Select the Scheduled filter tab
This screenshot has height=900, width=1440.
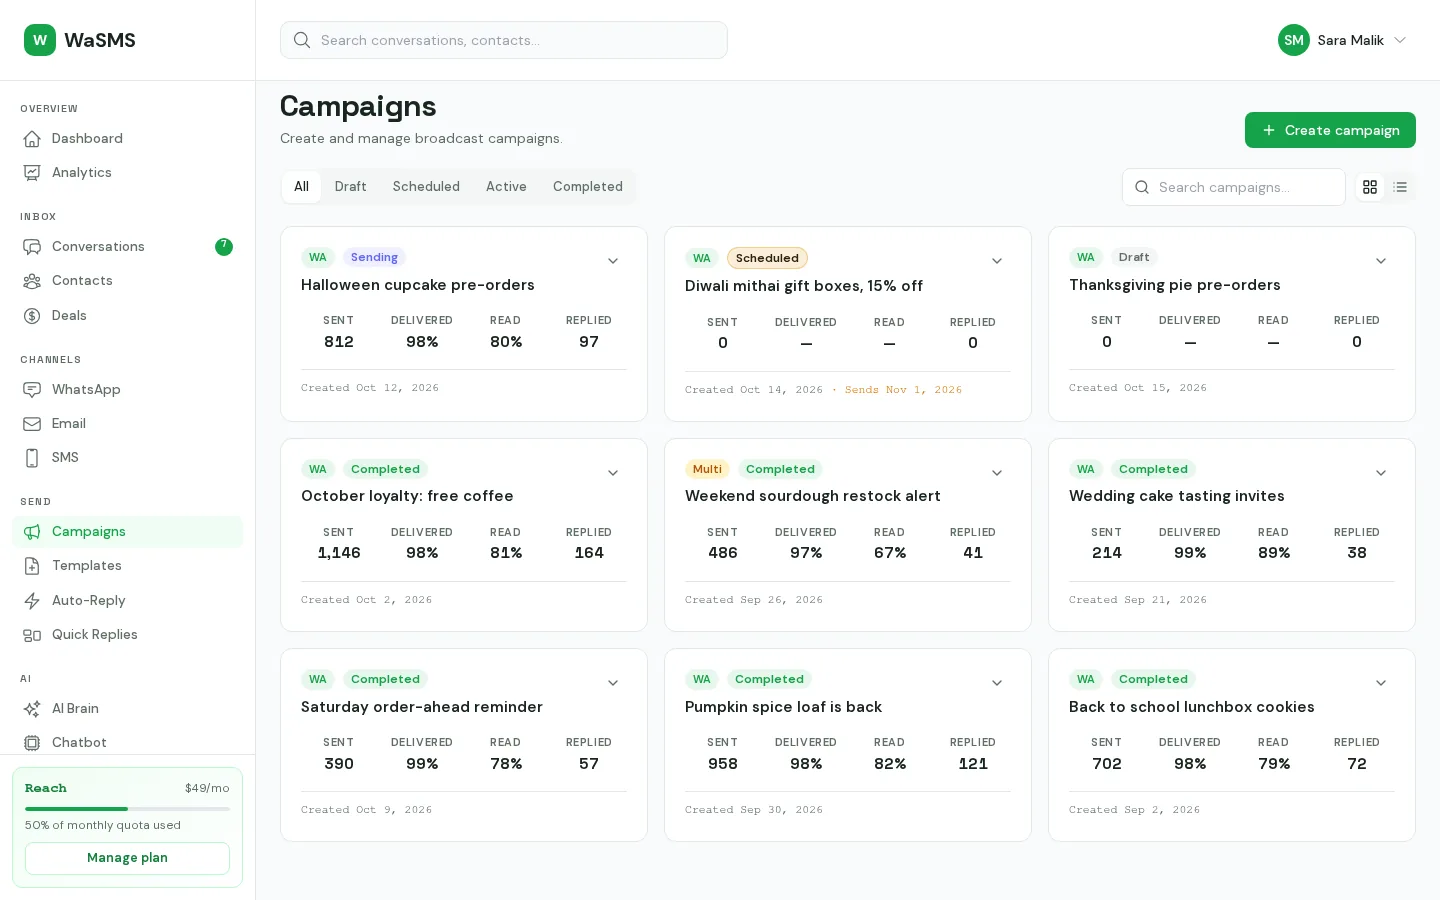click(x=426, y=187)
